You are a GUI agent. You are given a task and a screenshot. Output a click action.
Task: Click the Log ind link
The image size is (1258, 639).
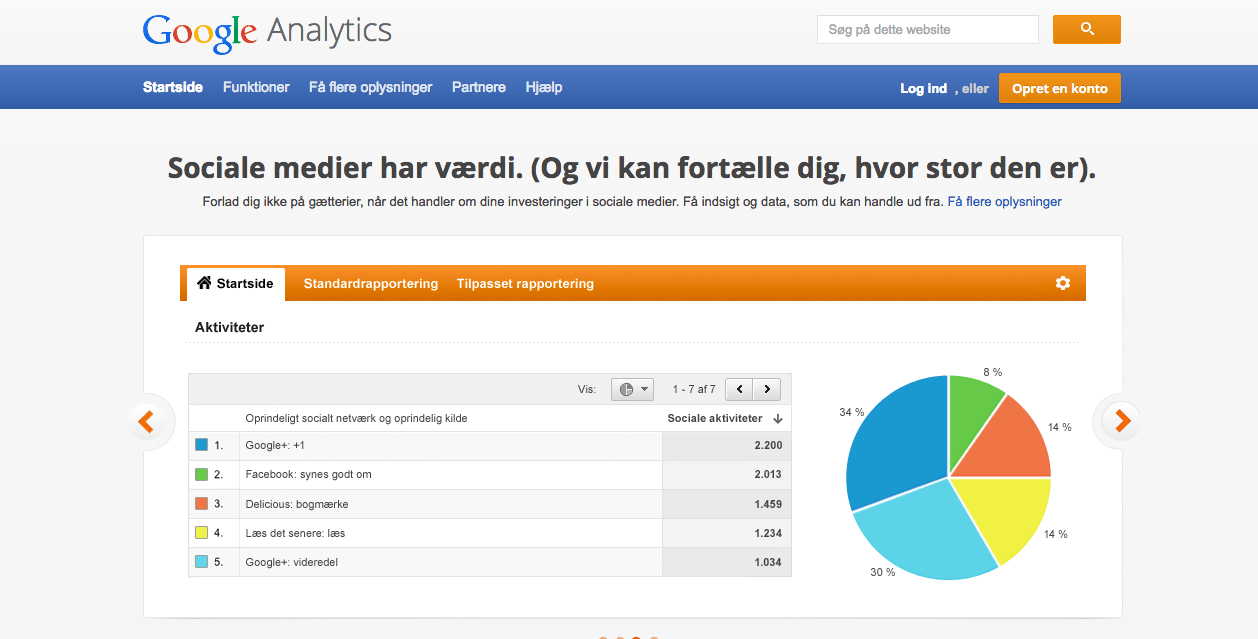tap(923, 88)
